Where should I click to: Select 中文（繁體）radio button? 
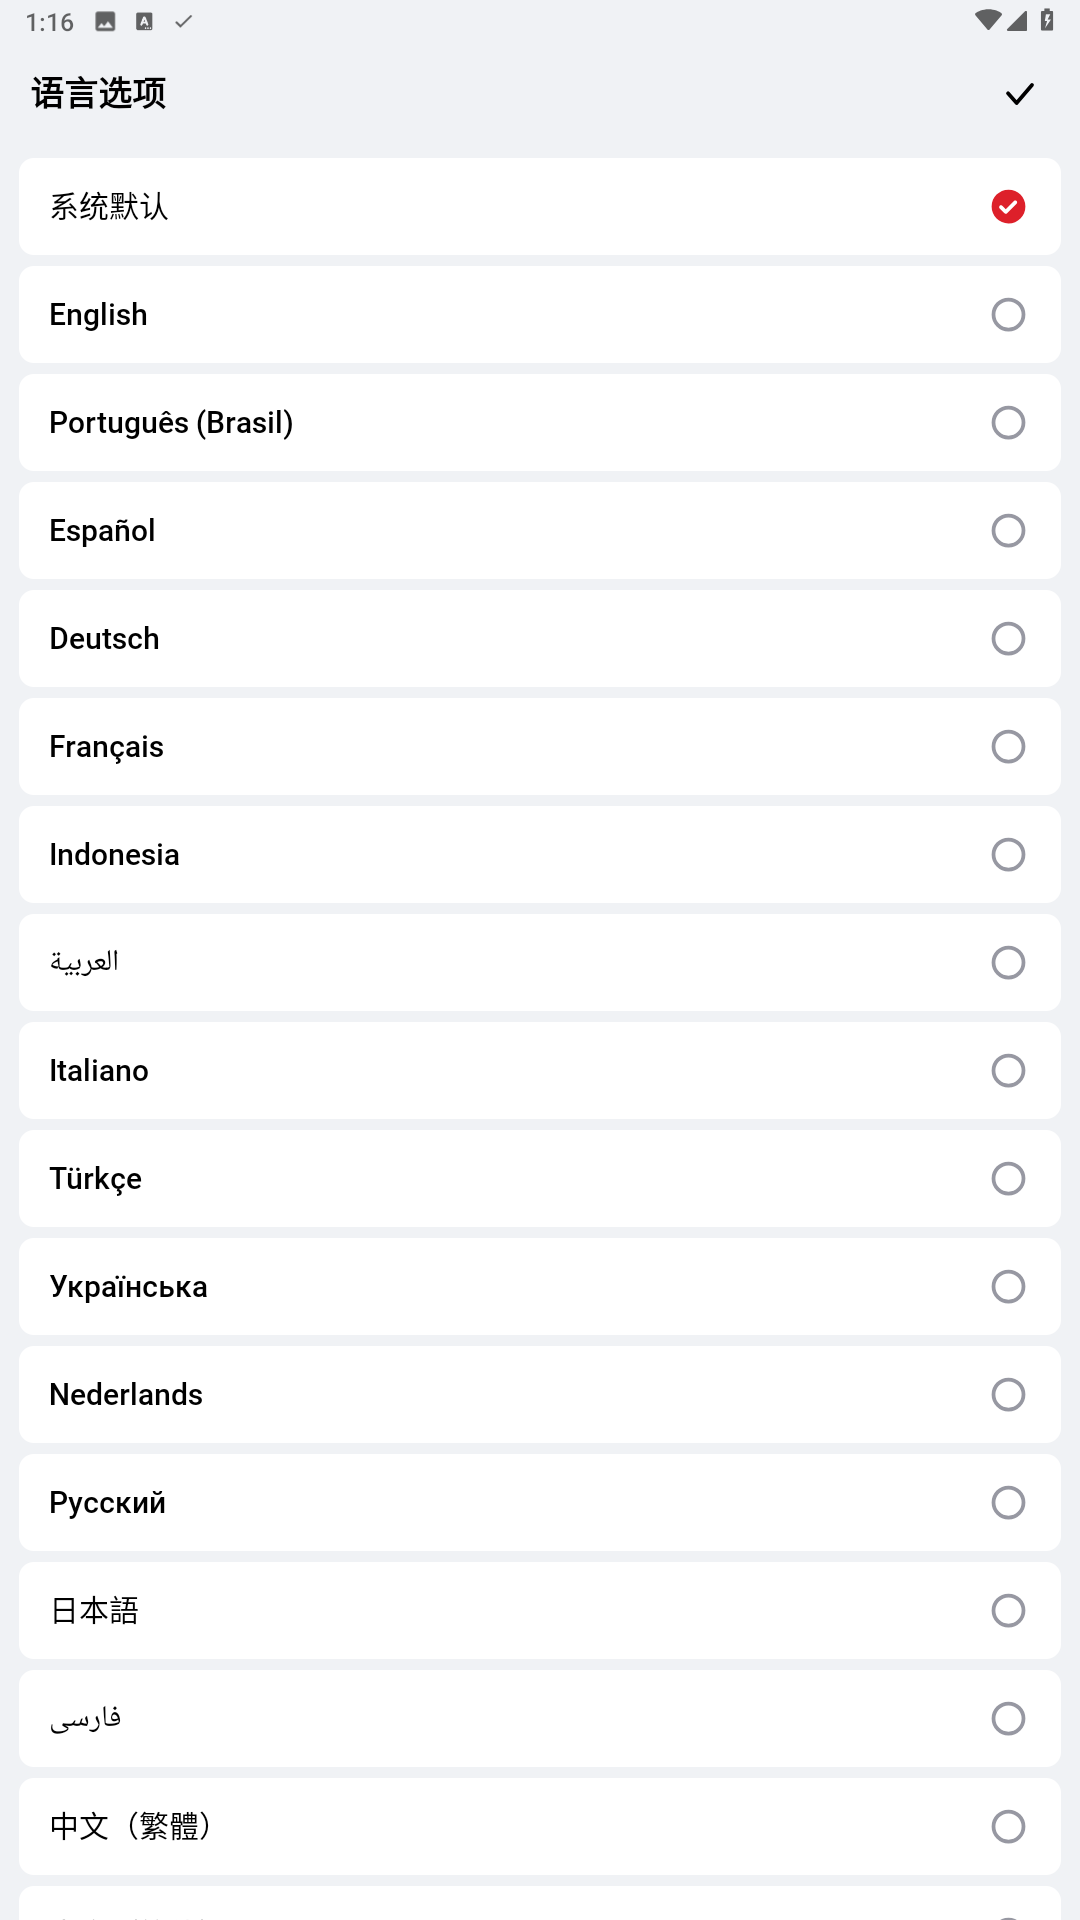point(1008,1827)
